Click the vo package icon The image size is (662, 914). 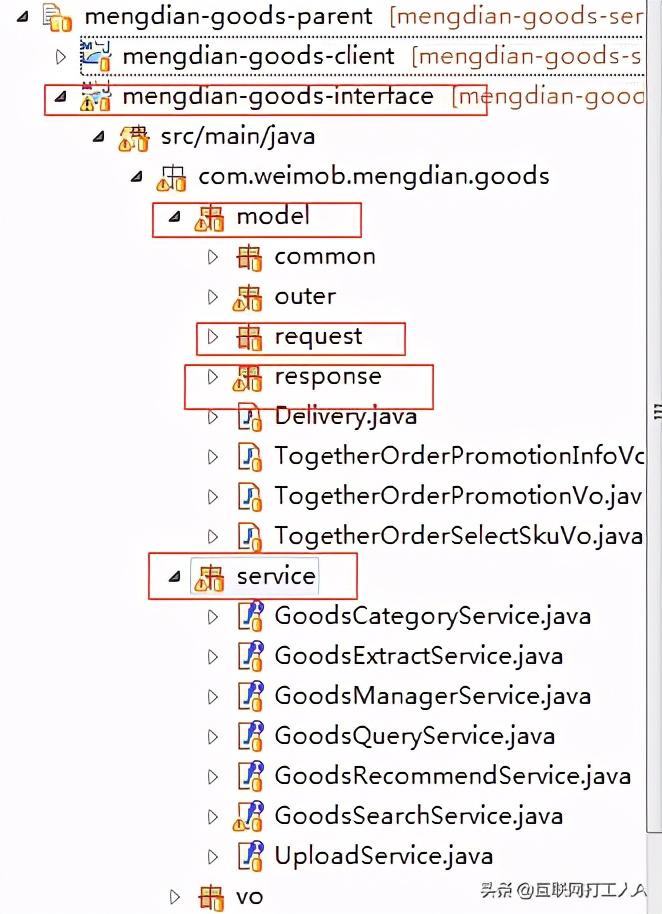tap(210, 897)
